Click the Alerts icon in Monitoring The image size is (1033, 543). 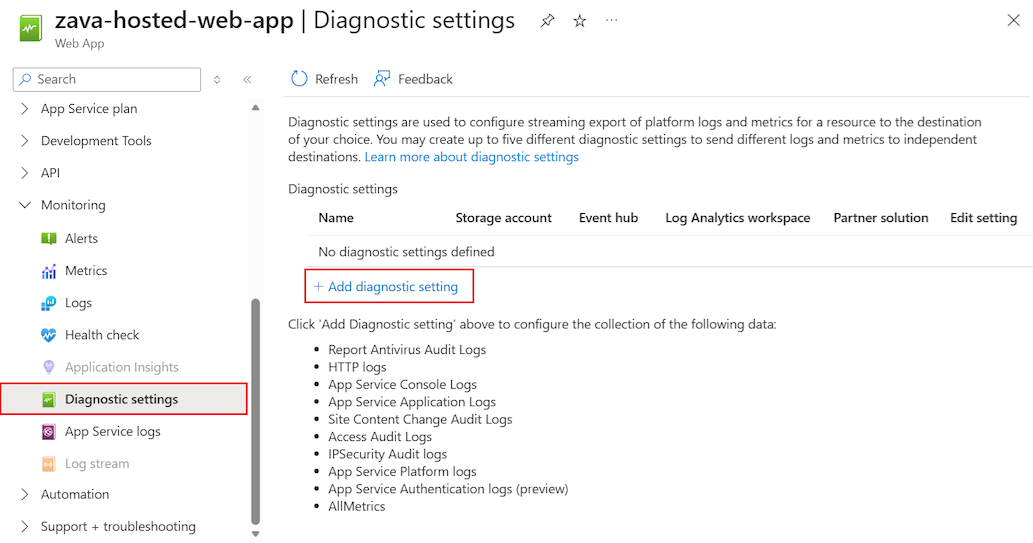click(x=49, y=239)
